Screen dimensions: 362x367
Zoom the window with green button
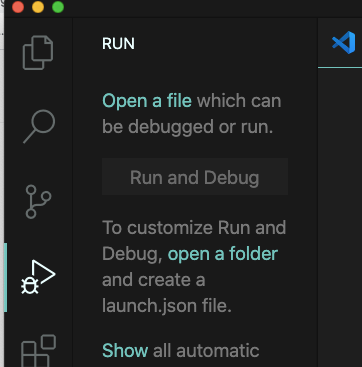58,7
